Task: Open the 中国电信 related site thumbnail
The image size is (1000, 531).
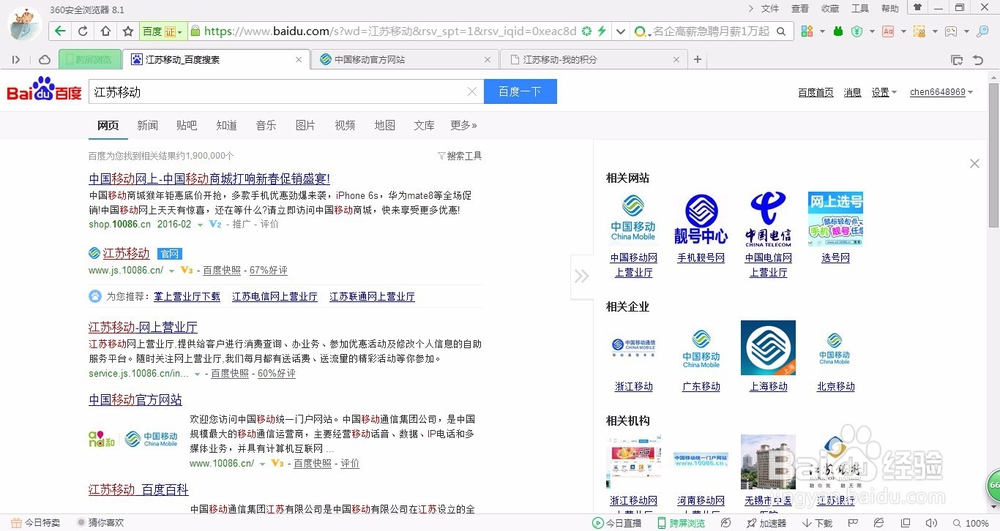Action: point(768,220)
